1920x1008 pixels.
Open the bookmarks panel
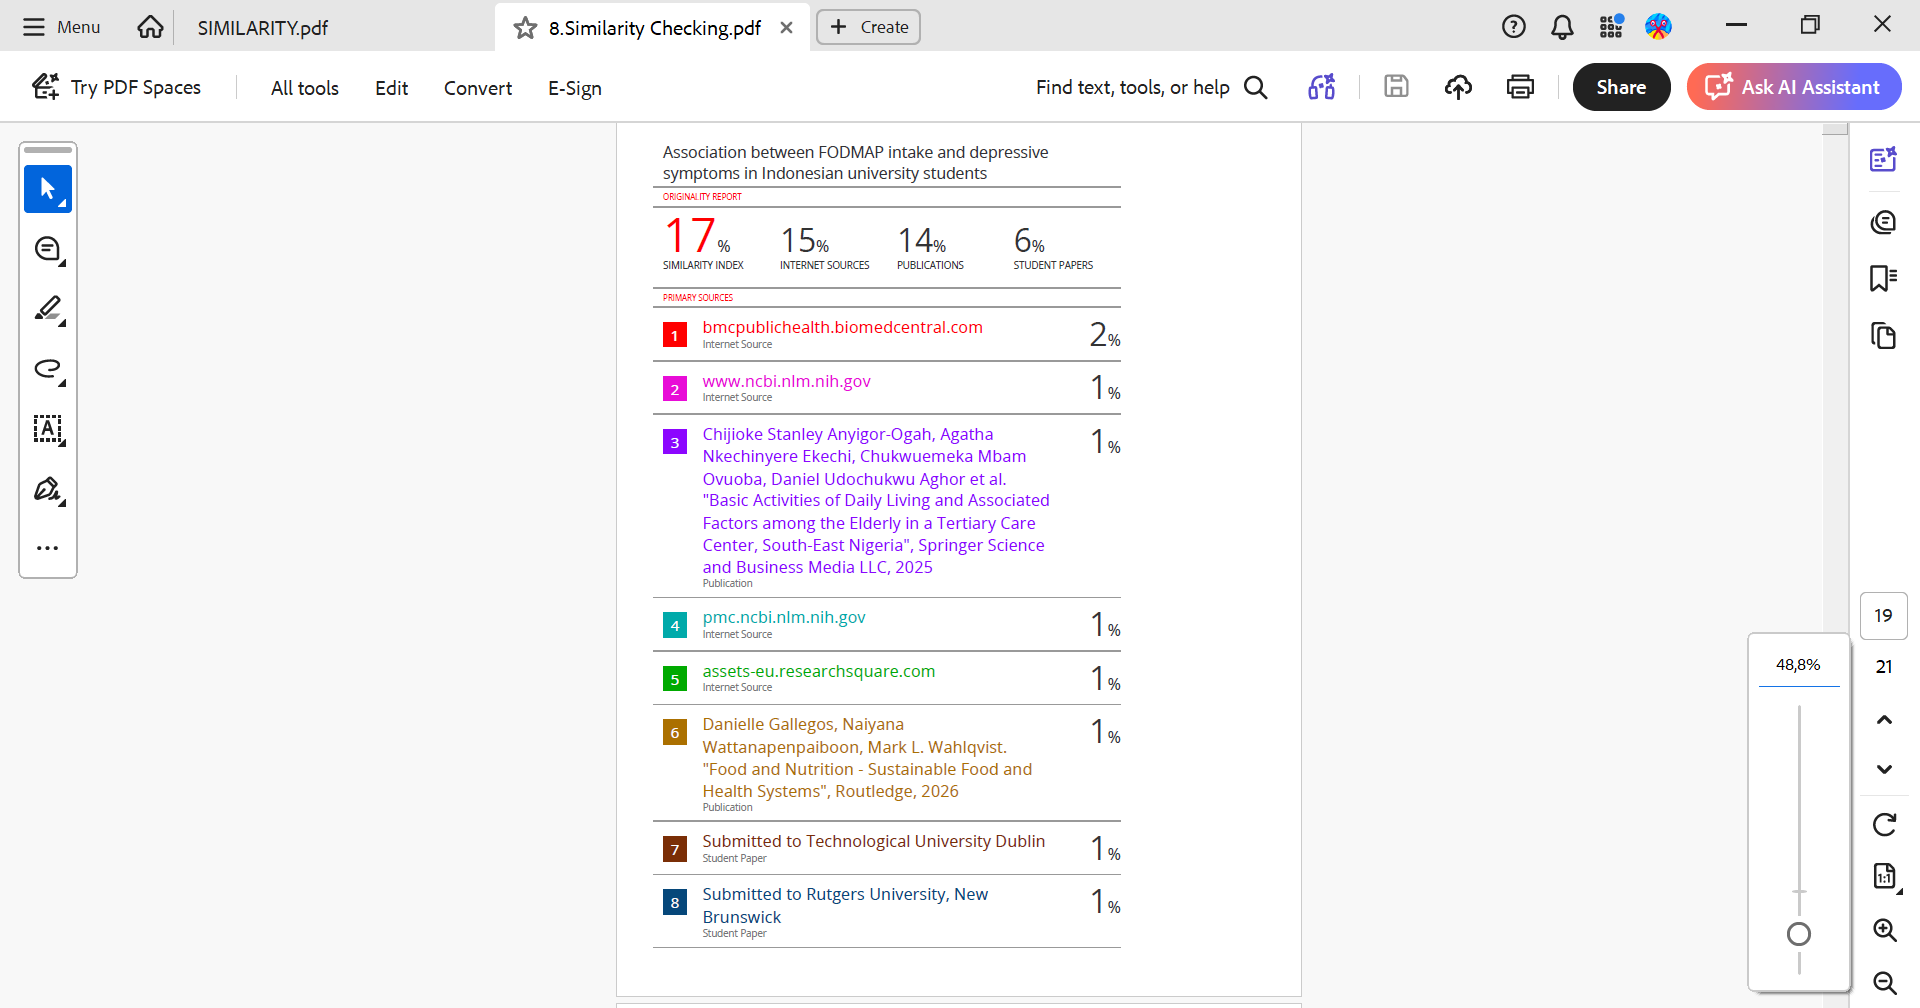(1883, 278)
